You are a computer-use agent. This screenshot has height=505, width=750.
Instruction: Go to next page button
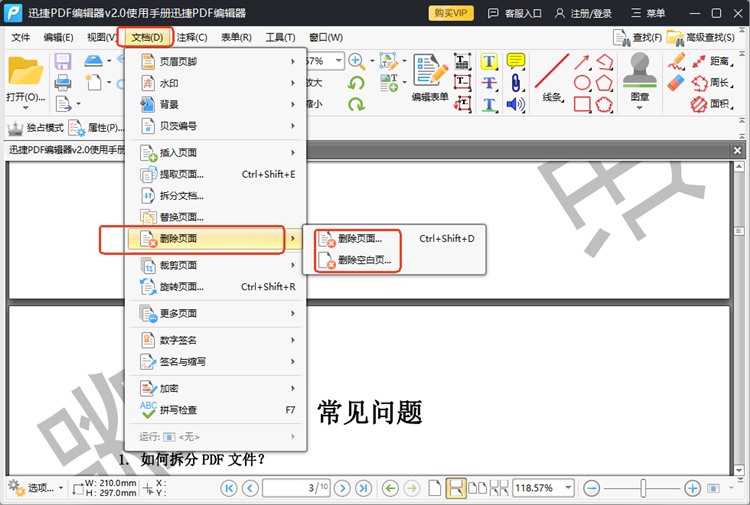point(342,488)
